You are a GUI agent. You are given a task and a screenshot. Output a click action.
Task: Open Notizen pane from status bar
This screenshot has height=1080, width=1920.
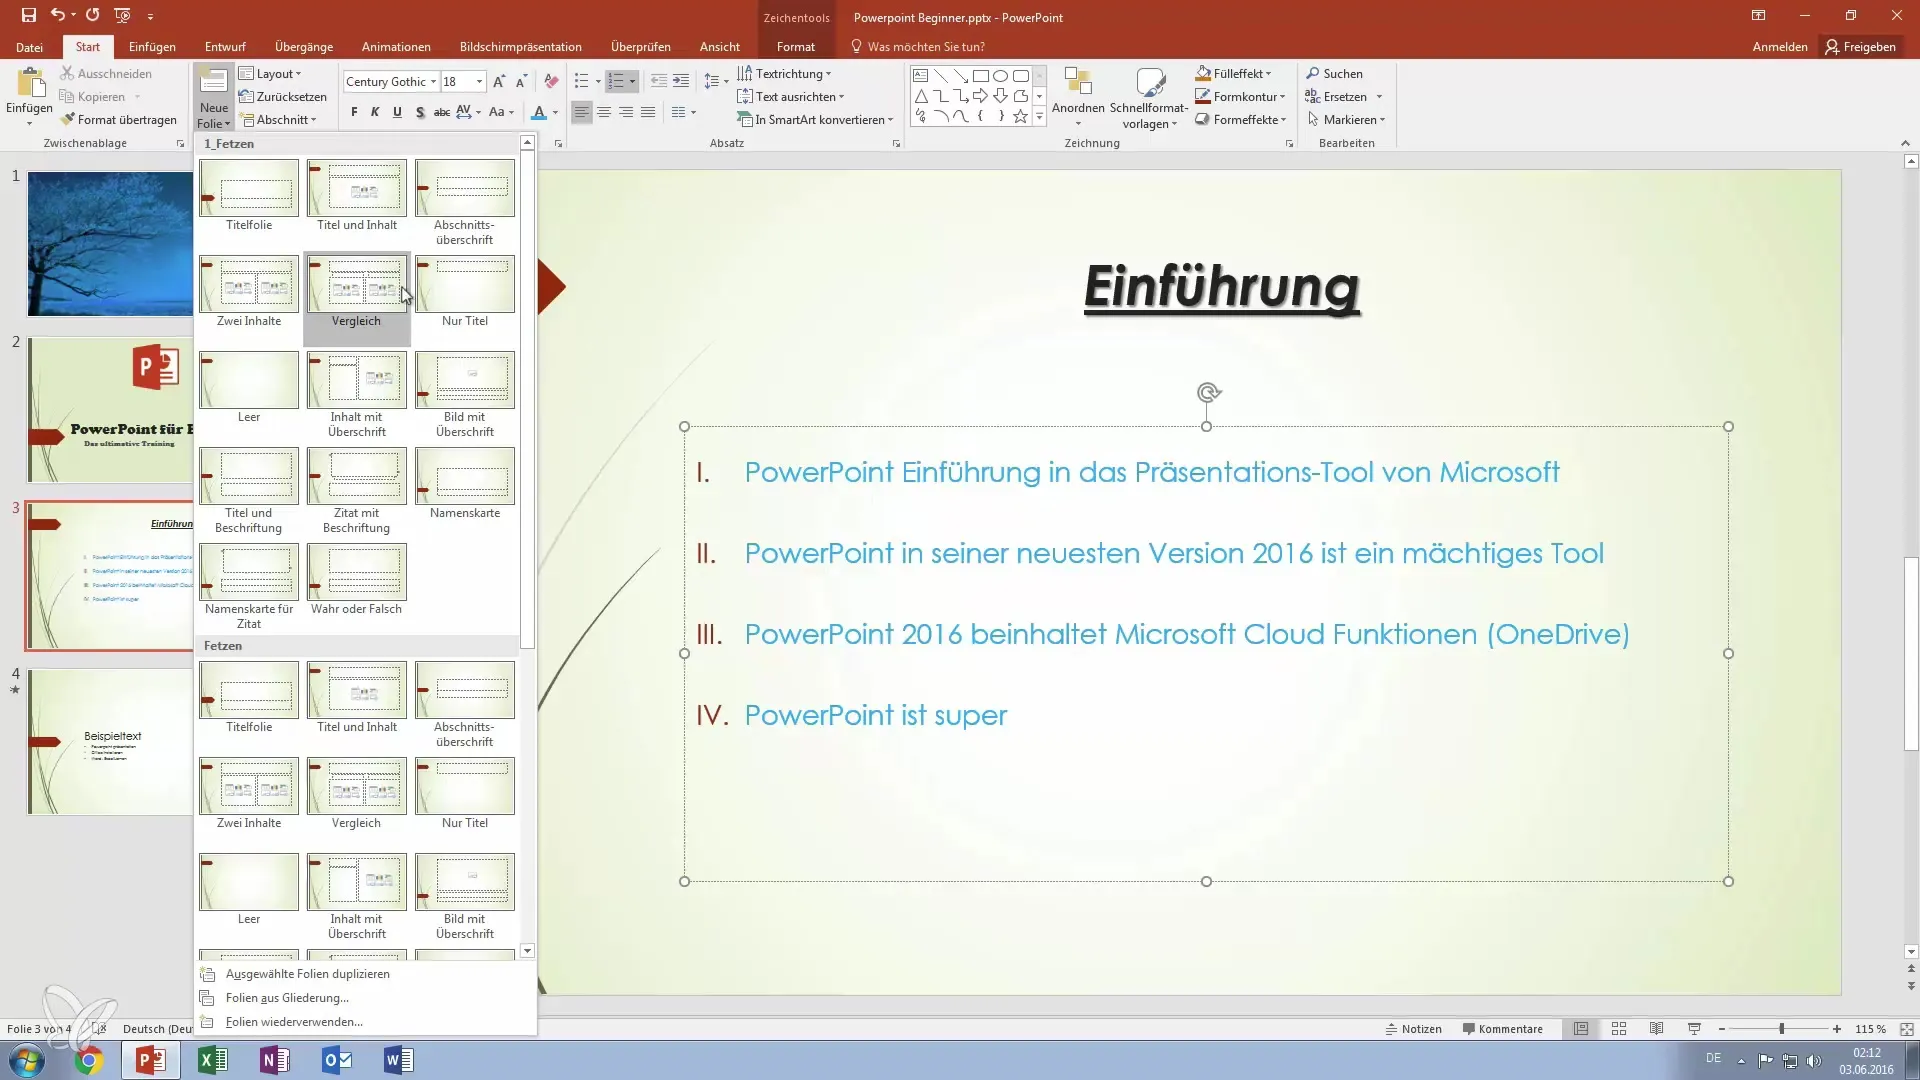click(x=1413, y=1029)
